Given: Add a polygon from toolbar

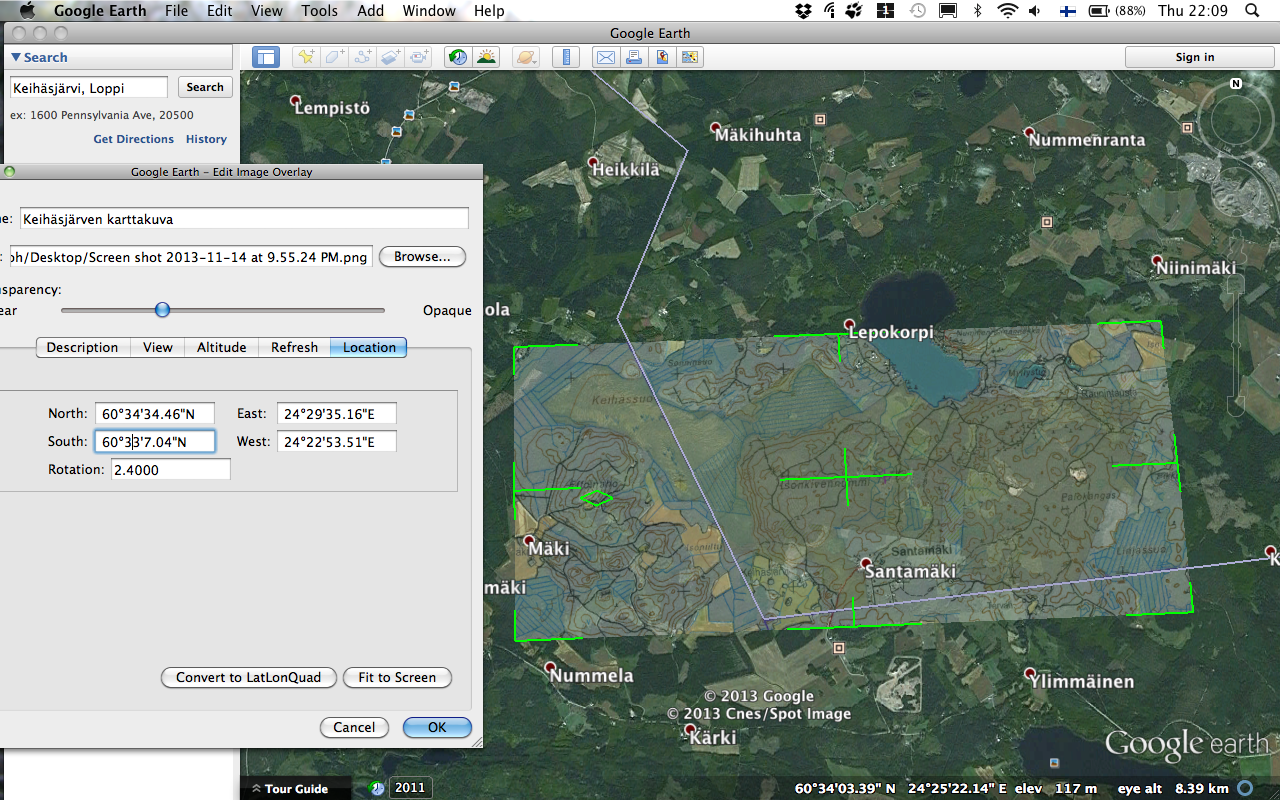Looking at the screenshot, I should 335,57.
